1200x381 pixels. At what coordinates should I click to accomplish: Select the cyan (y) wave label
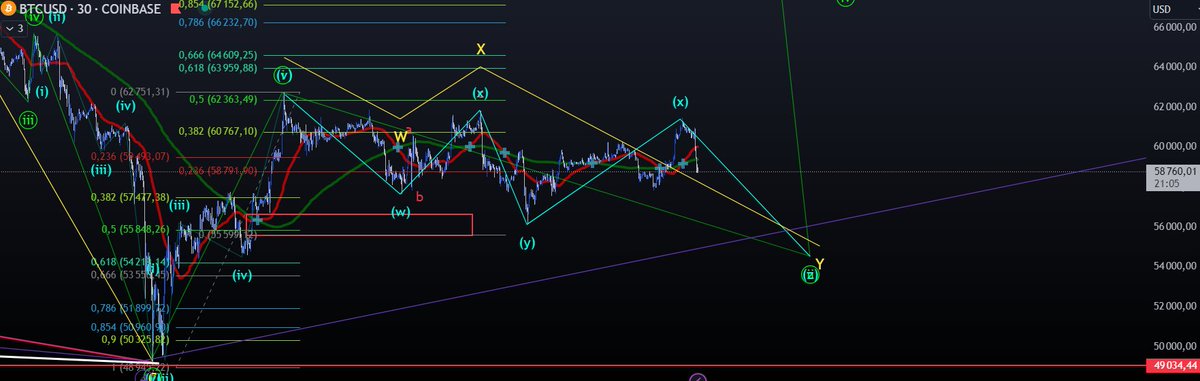click(x=527, y=242)
